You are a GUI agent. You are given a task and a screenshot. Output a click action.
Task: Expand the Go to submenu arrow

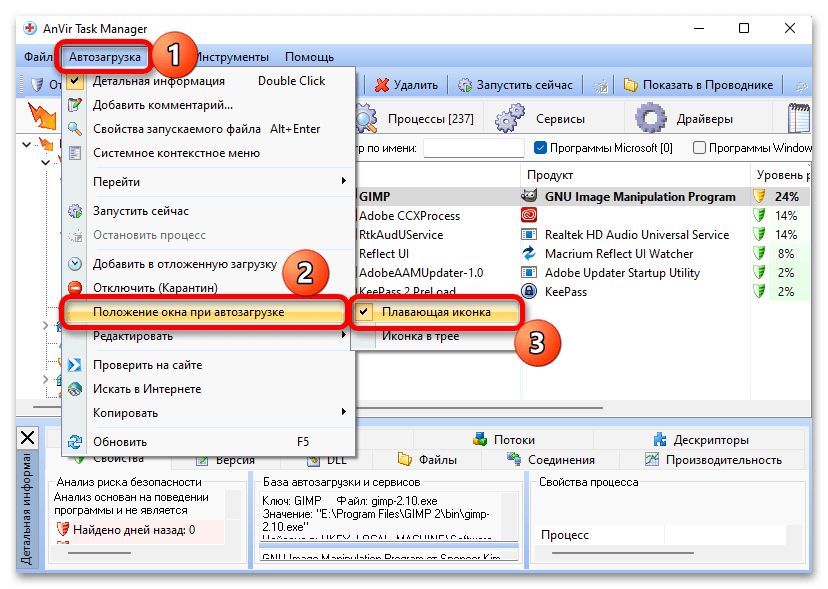pos(344,181)
